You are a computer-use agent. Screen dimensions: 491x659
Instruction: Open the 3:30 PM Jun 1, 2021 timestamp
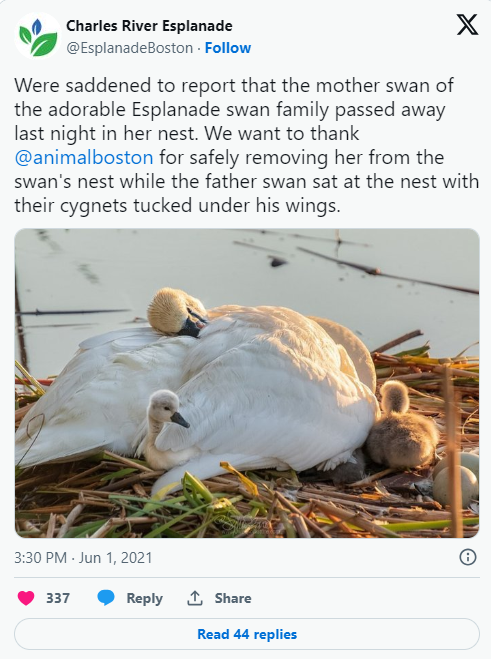83,558
